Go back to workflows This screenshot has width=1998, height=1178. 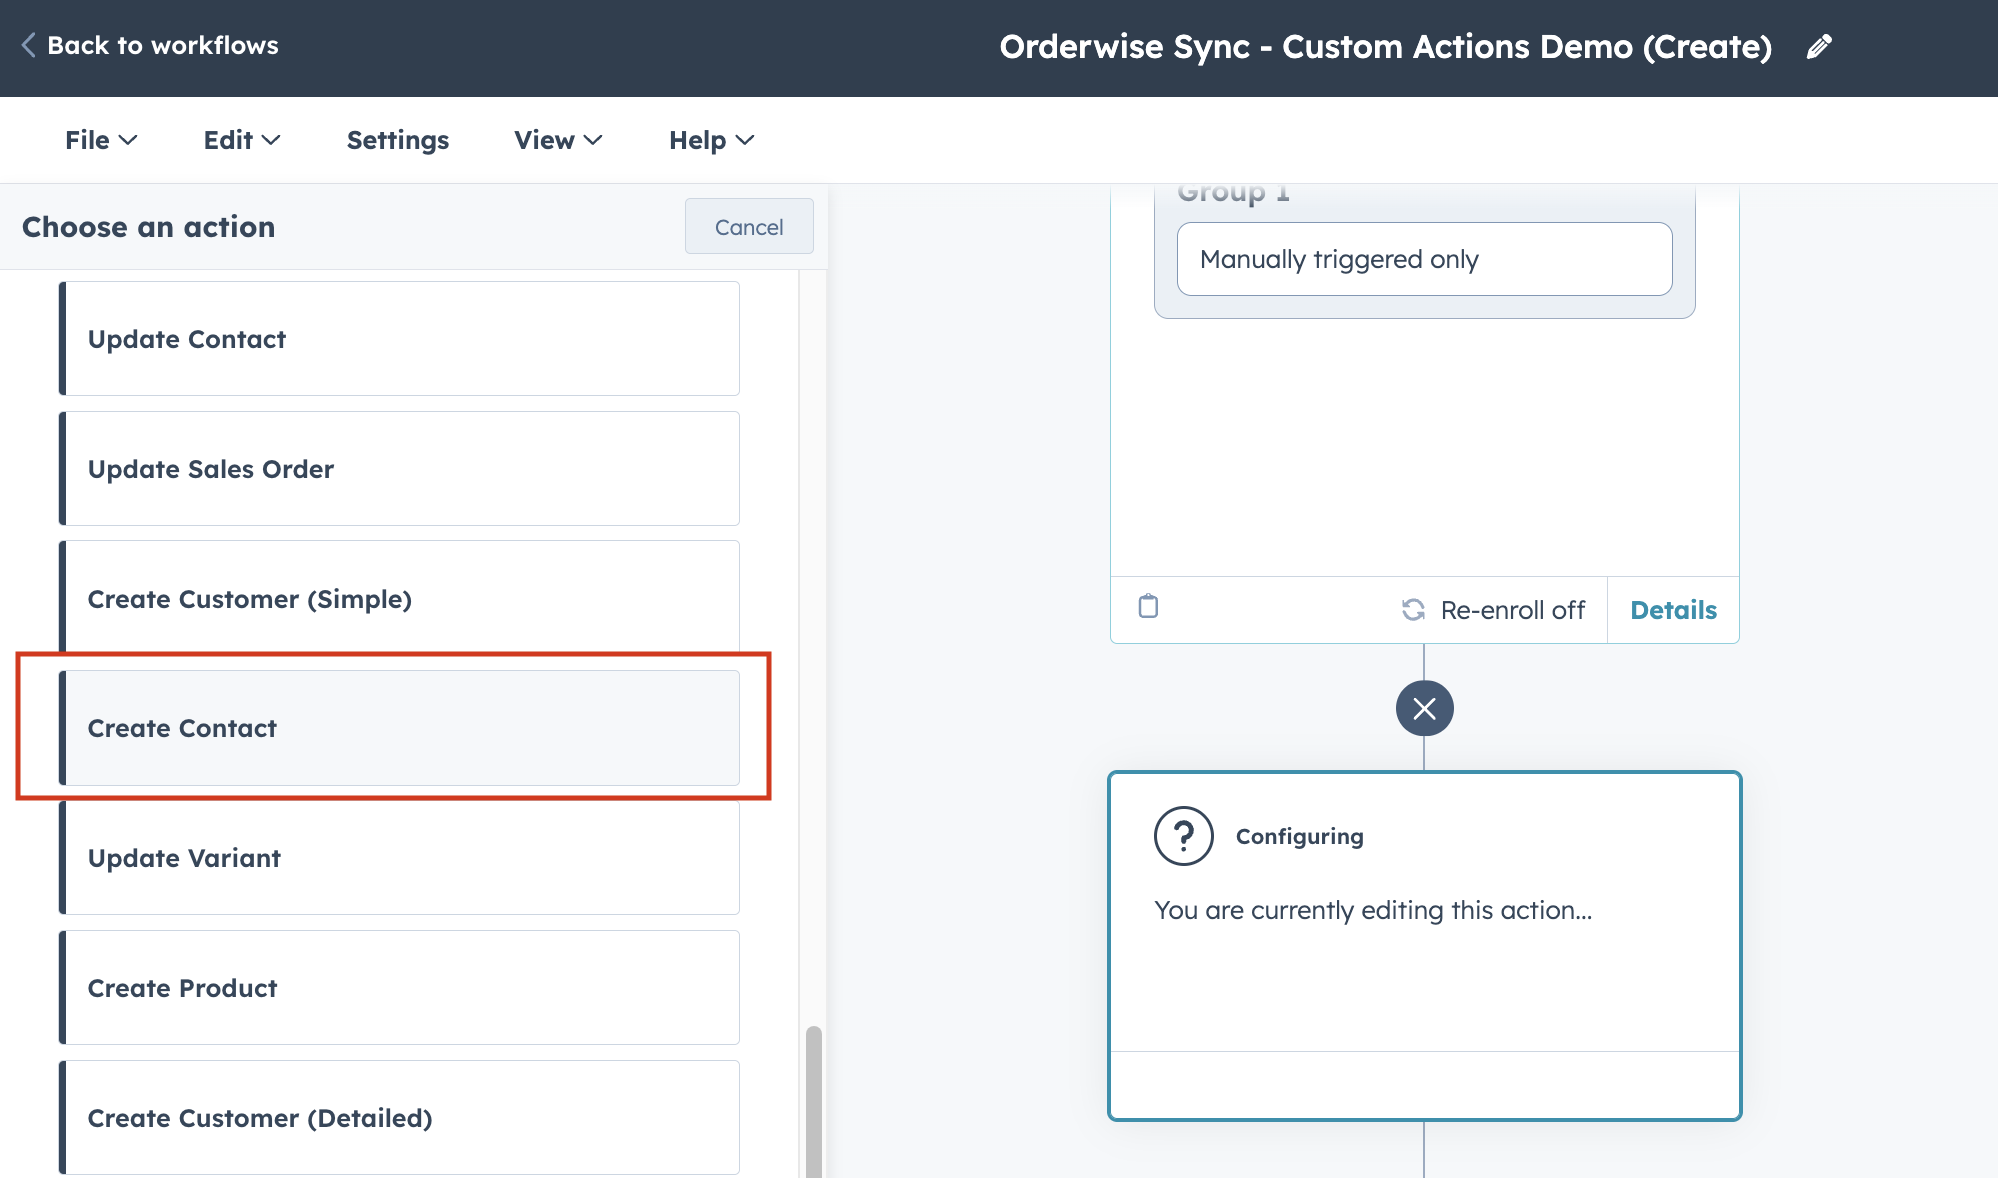(x=150, y=45)
